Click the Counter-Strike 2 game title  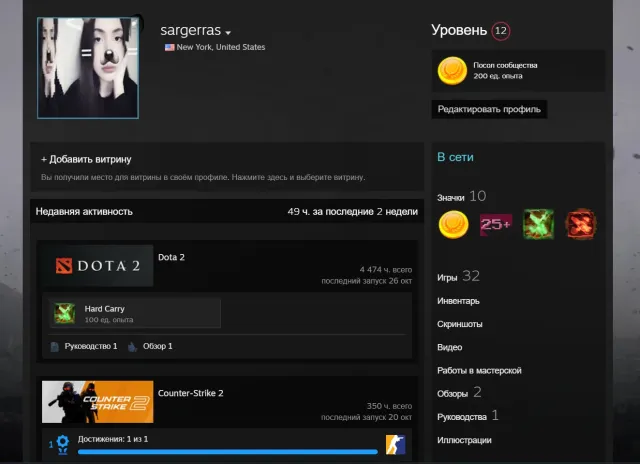191,393
